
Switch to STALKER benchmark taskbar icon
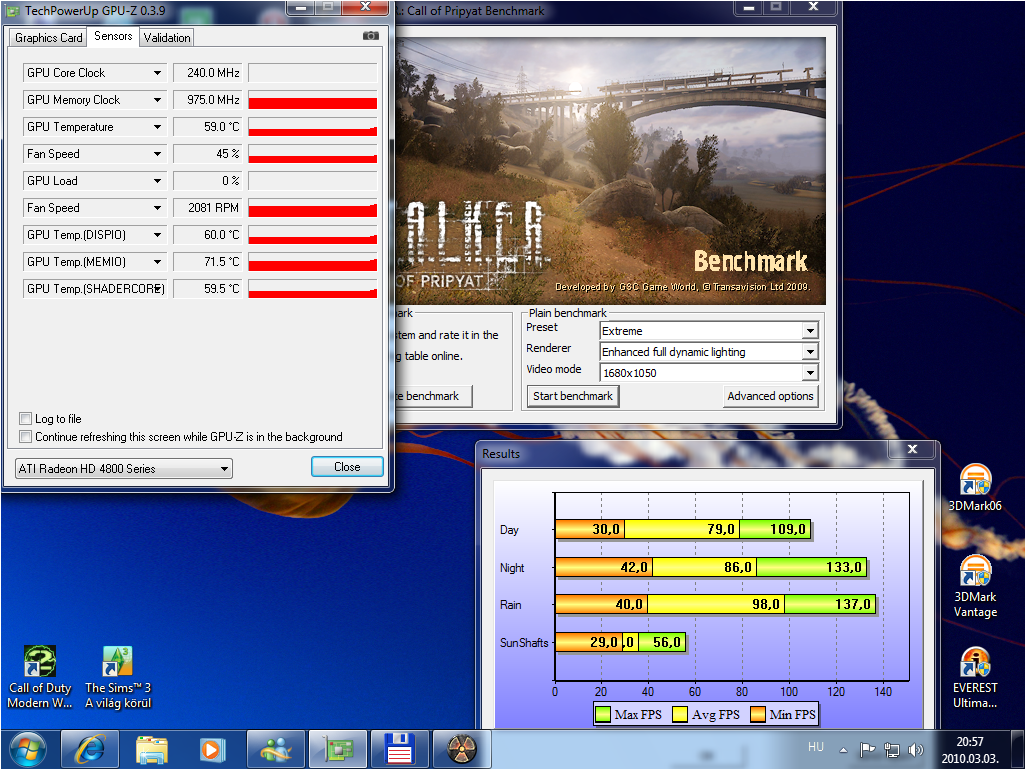click(461, 750)
